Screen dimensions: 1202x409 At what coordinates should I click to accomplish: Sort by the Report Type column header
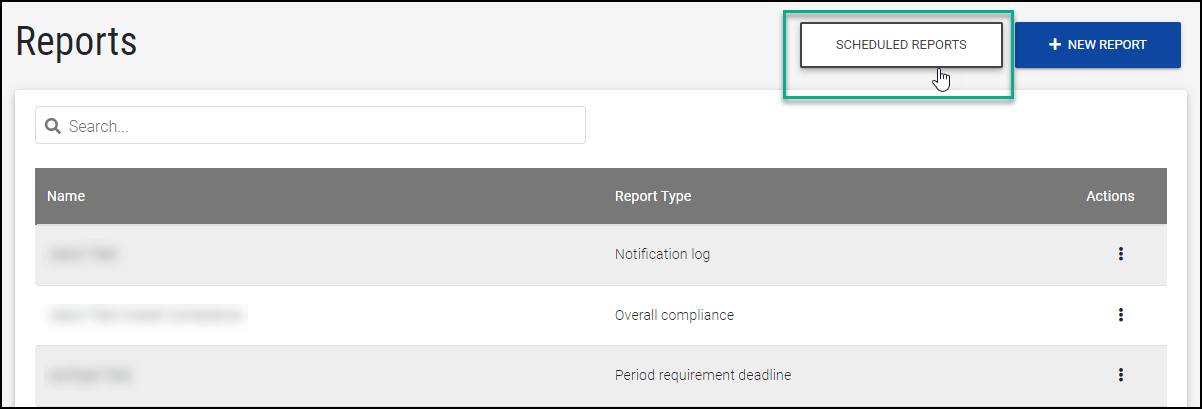[653, 196]
